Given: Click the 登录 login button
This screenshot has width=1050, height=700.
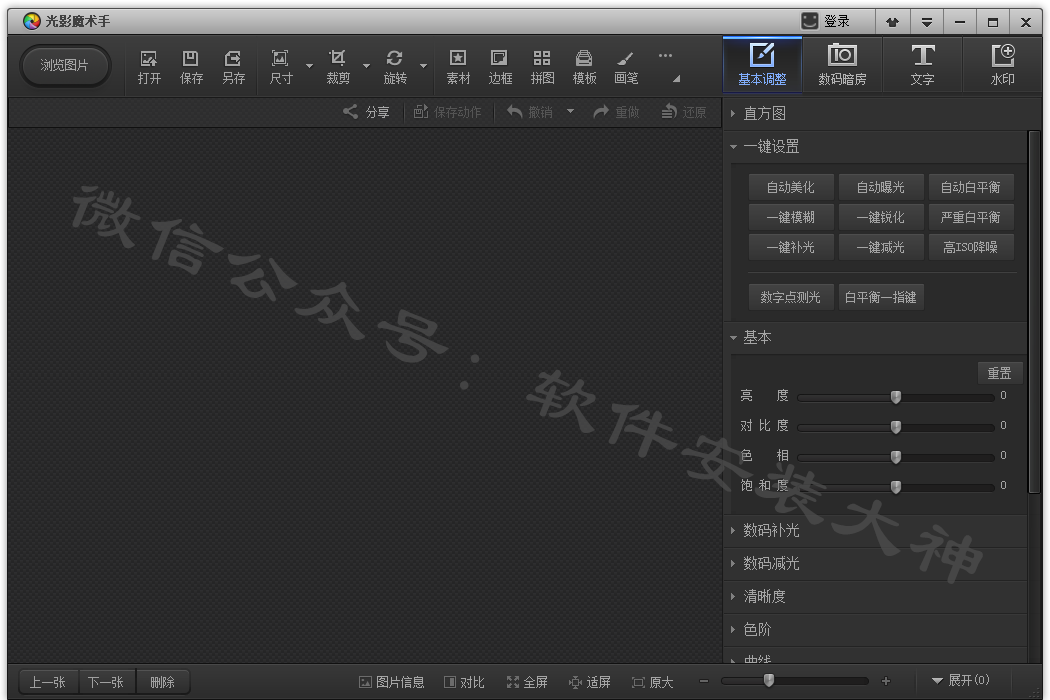Looking at the screenshot, I should pos(826,21).
